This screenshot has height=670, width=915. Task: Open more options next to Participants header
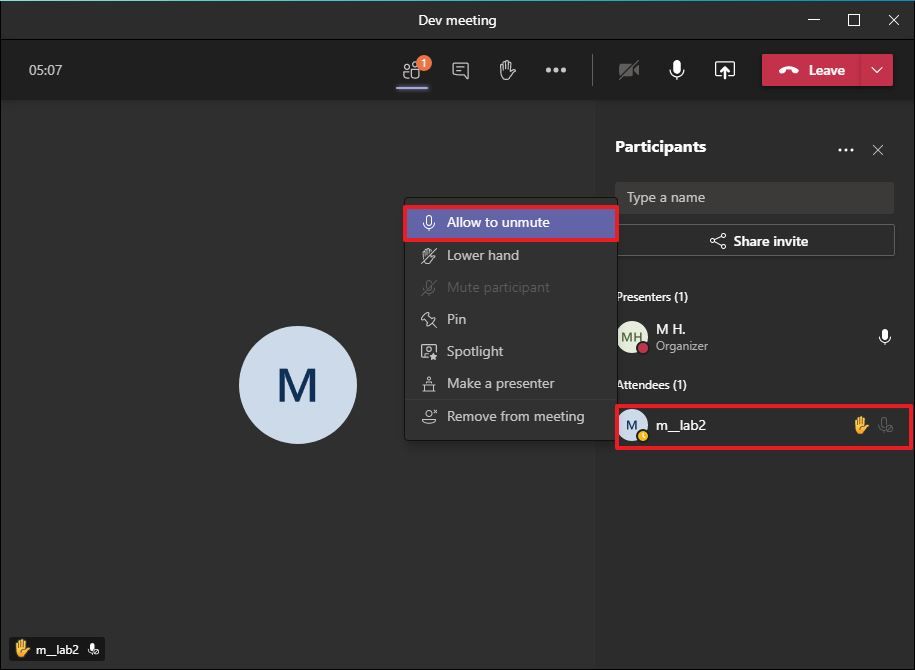[846, 149]
